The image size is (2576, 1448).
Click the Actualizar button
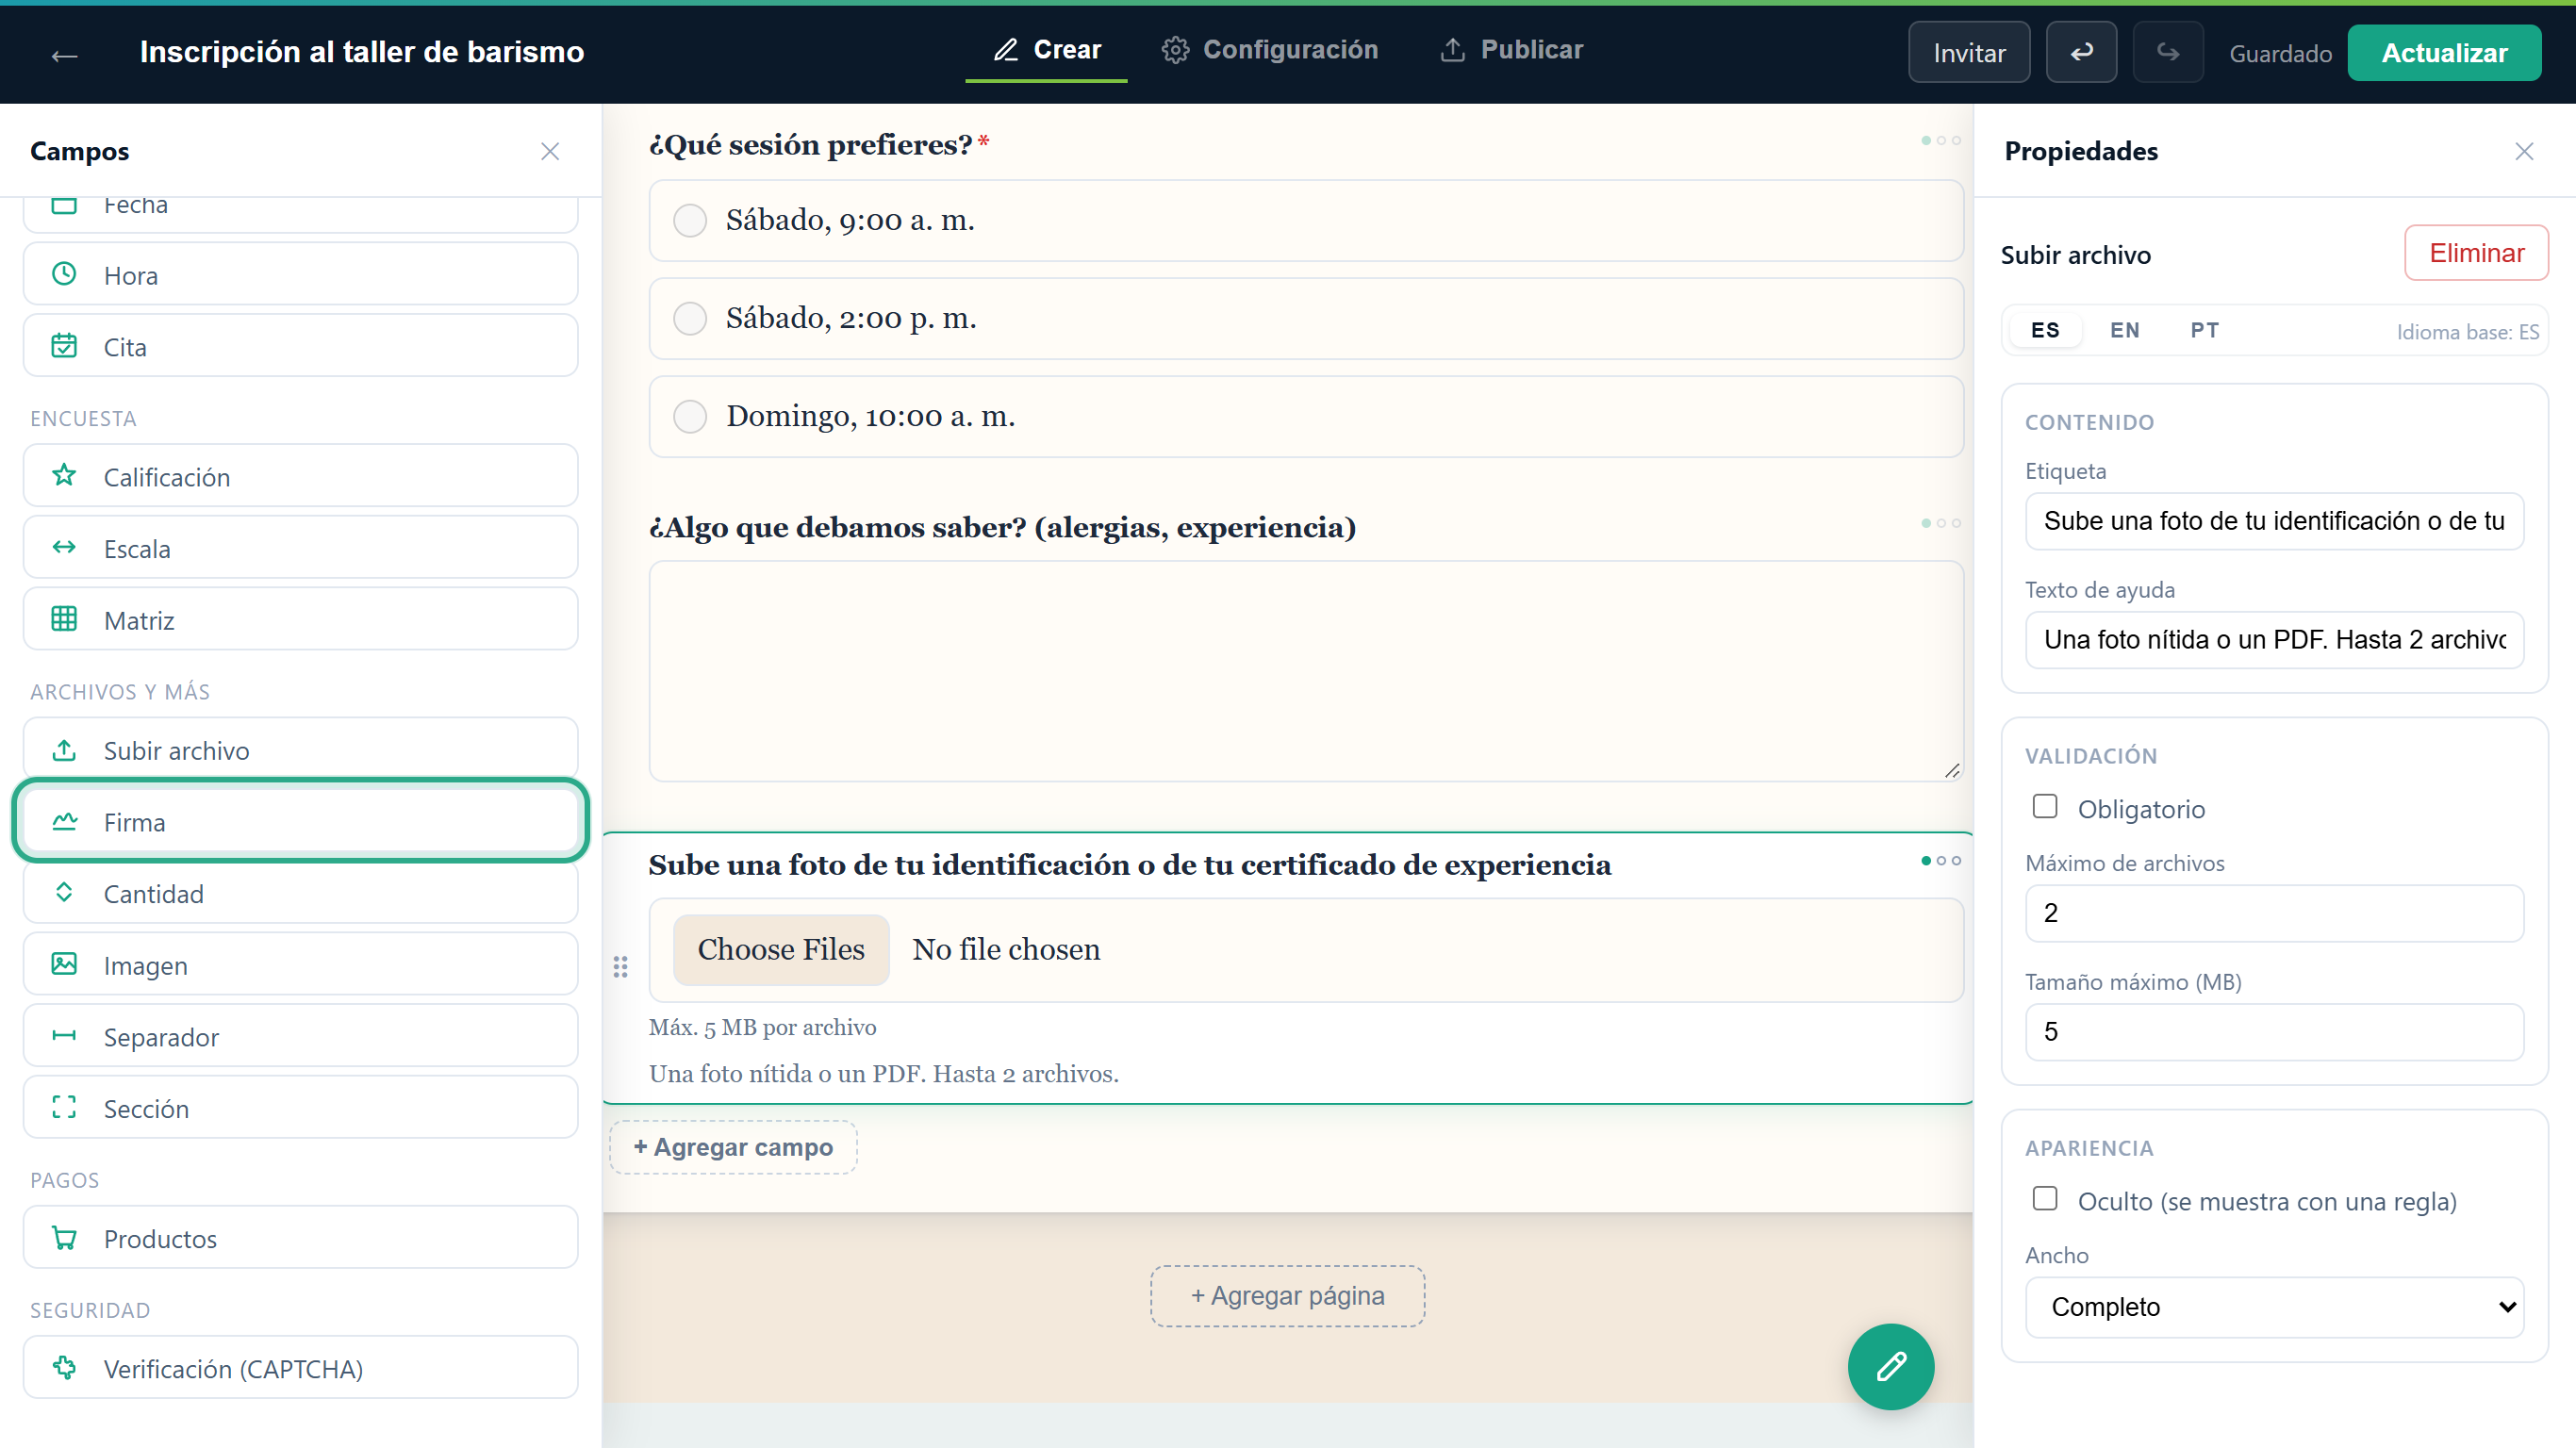click(x=2444, y=52)
